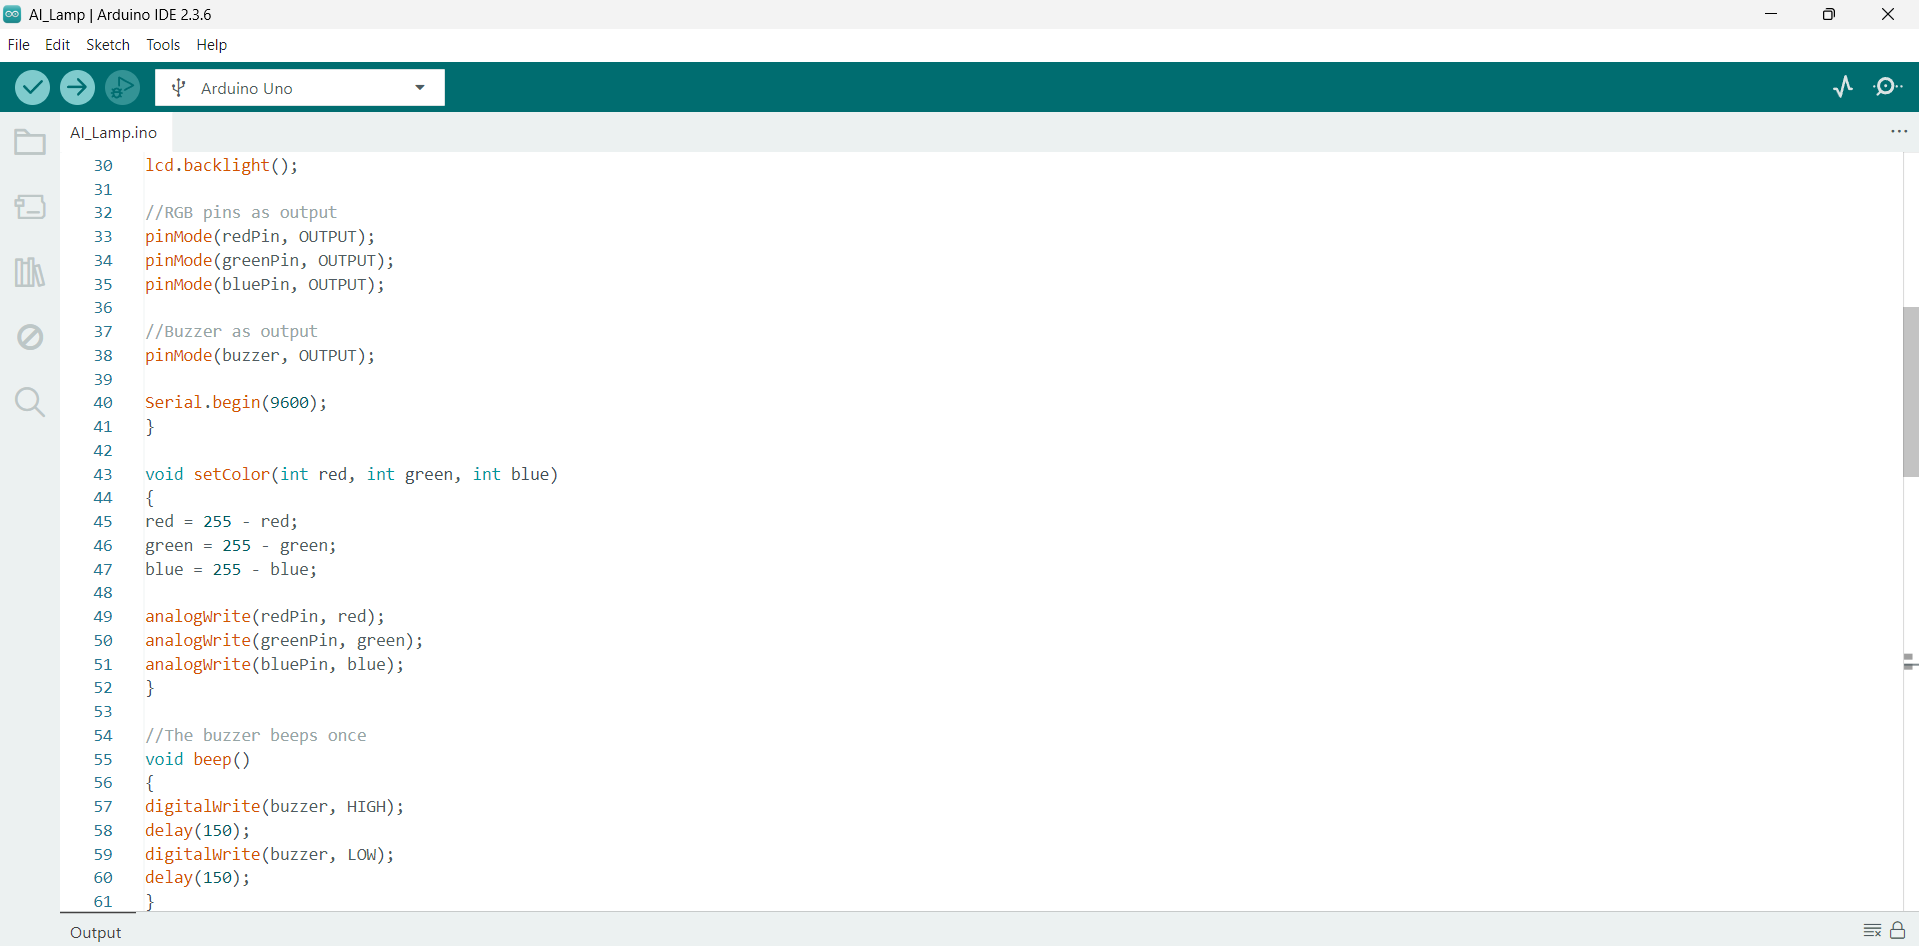Click the line 'pinMode(buzzer, OUTPUT);'
Screen dimensions: 1919x946
(260, 355)
